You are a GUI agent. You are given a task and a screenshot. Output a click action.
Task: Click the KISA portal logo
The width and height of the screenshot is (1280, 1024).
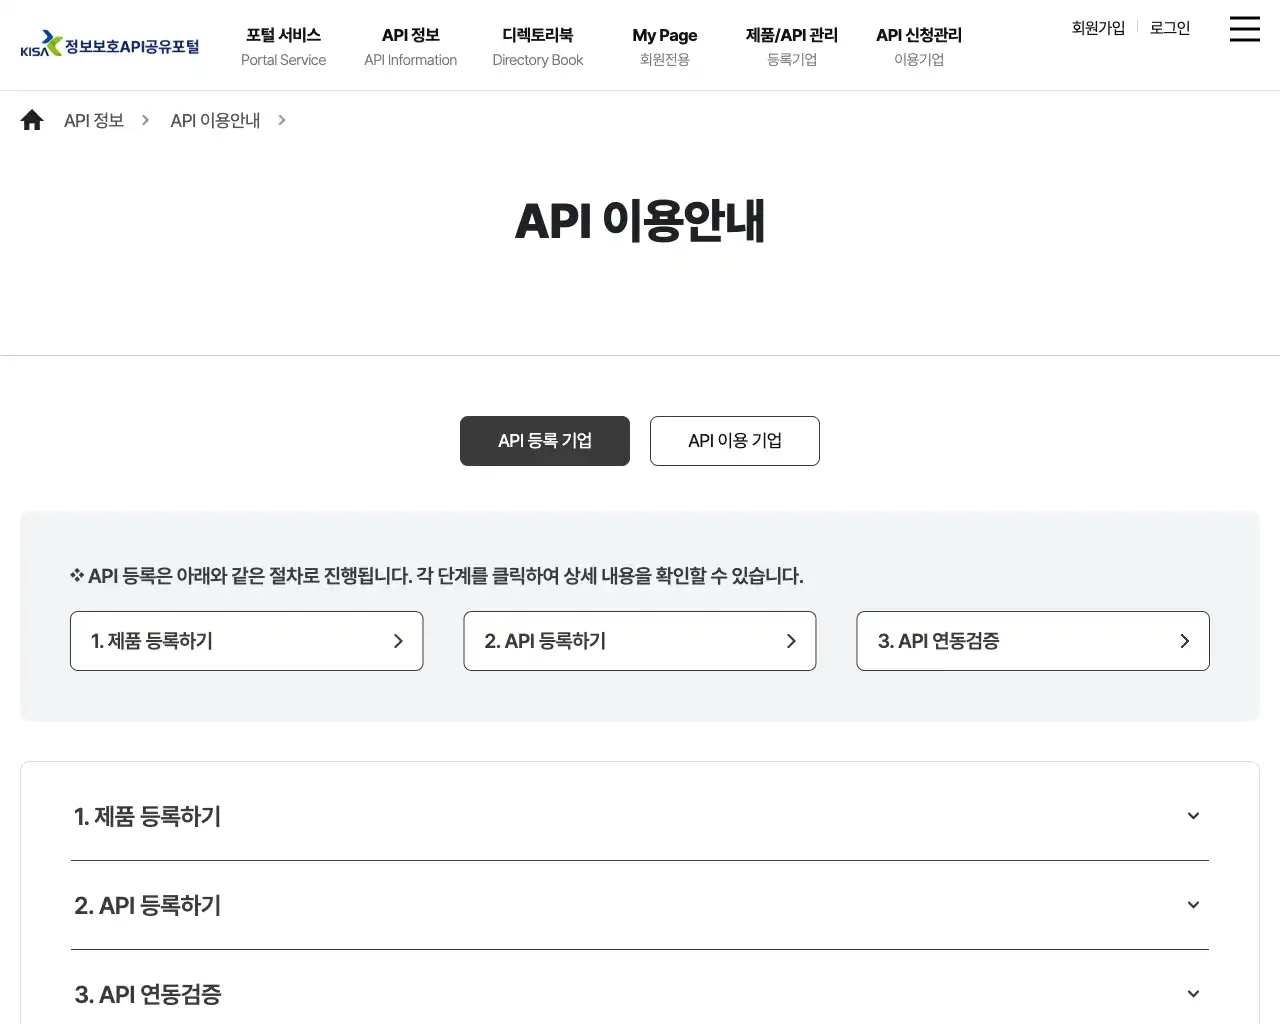click(110, 44)
